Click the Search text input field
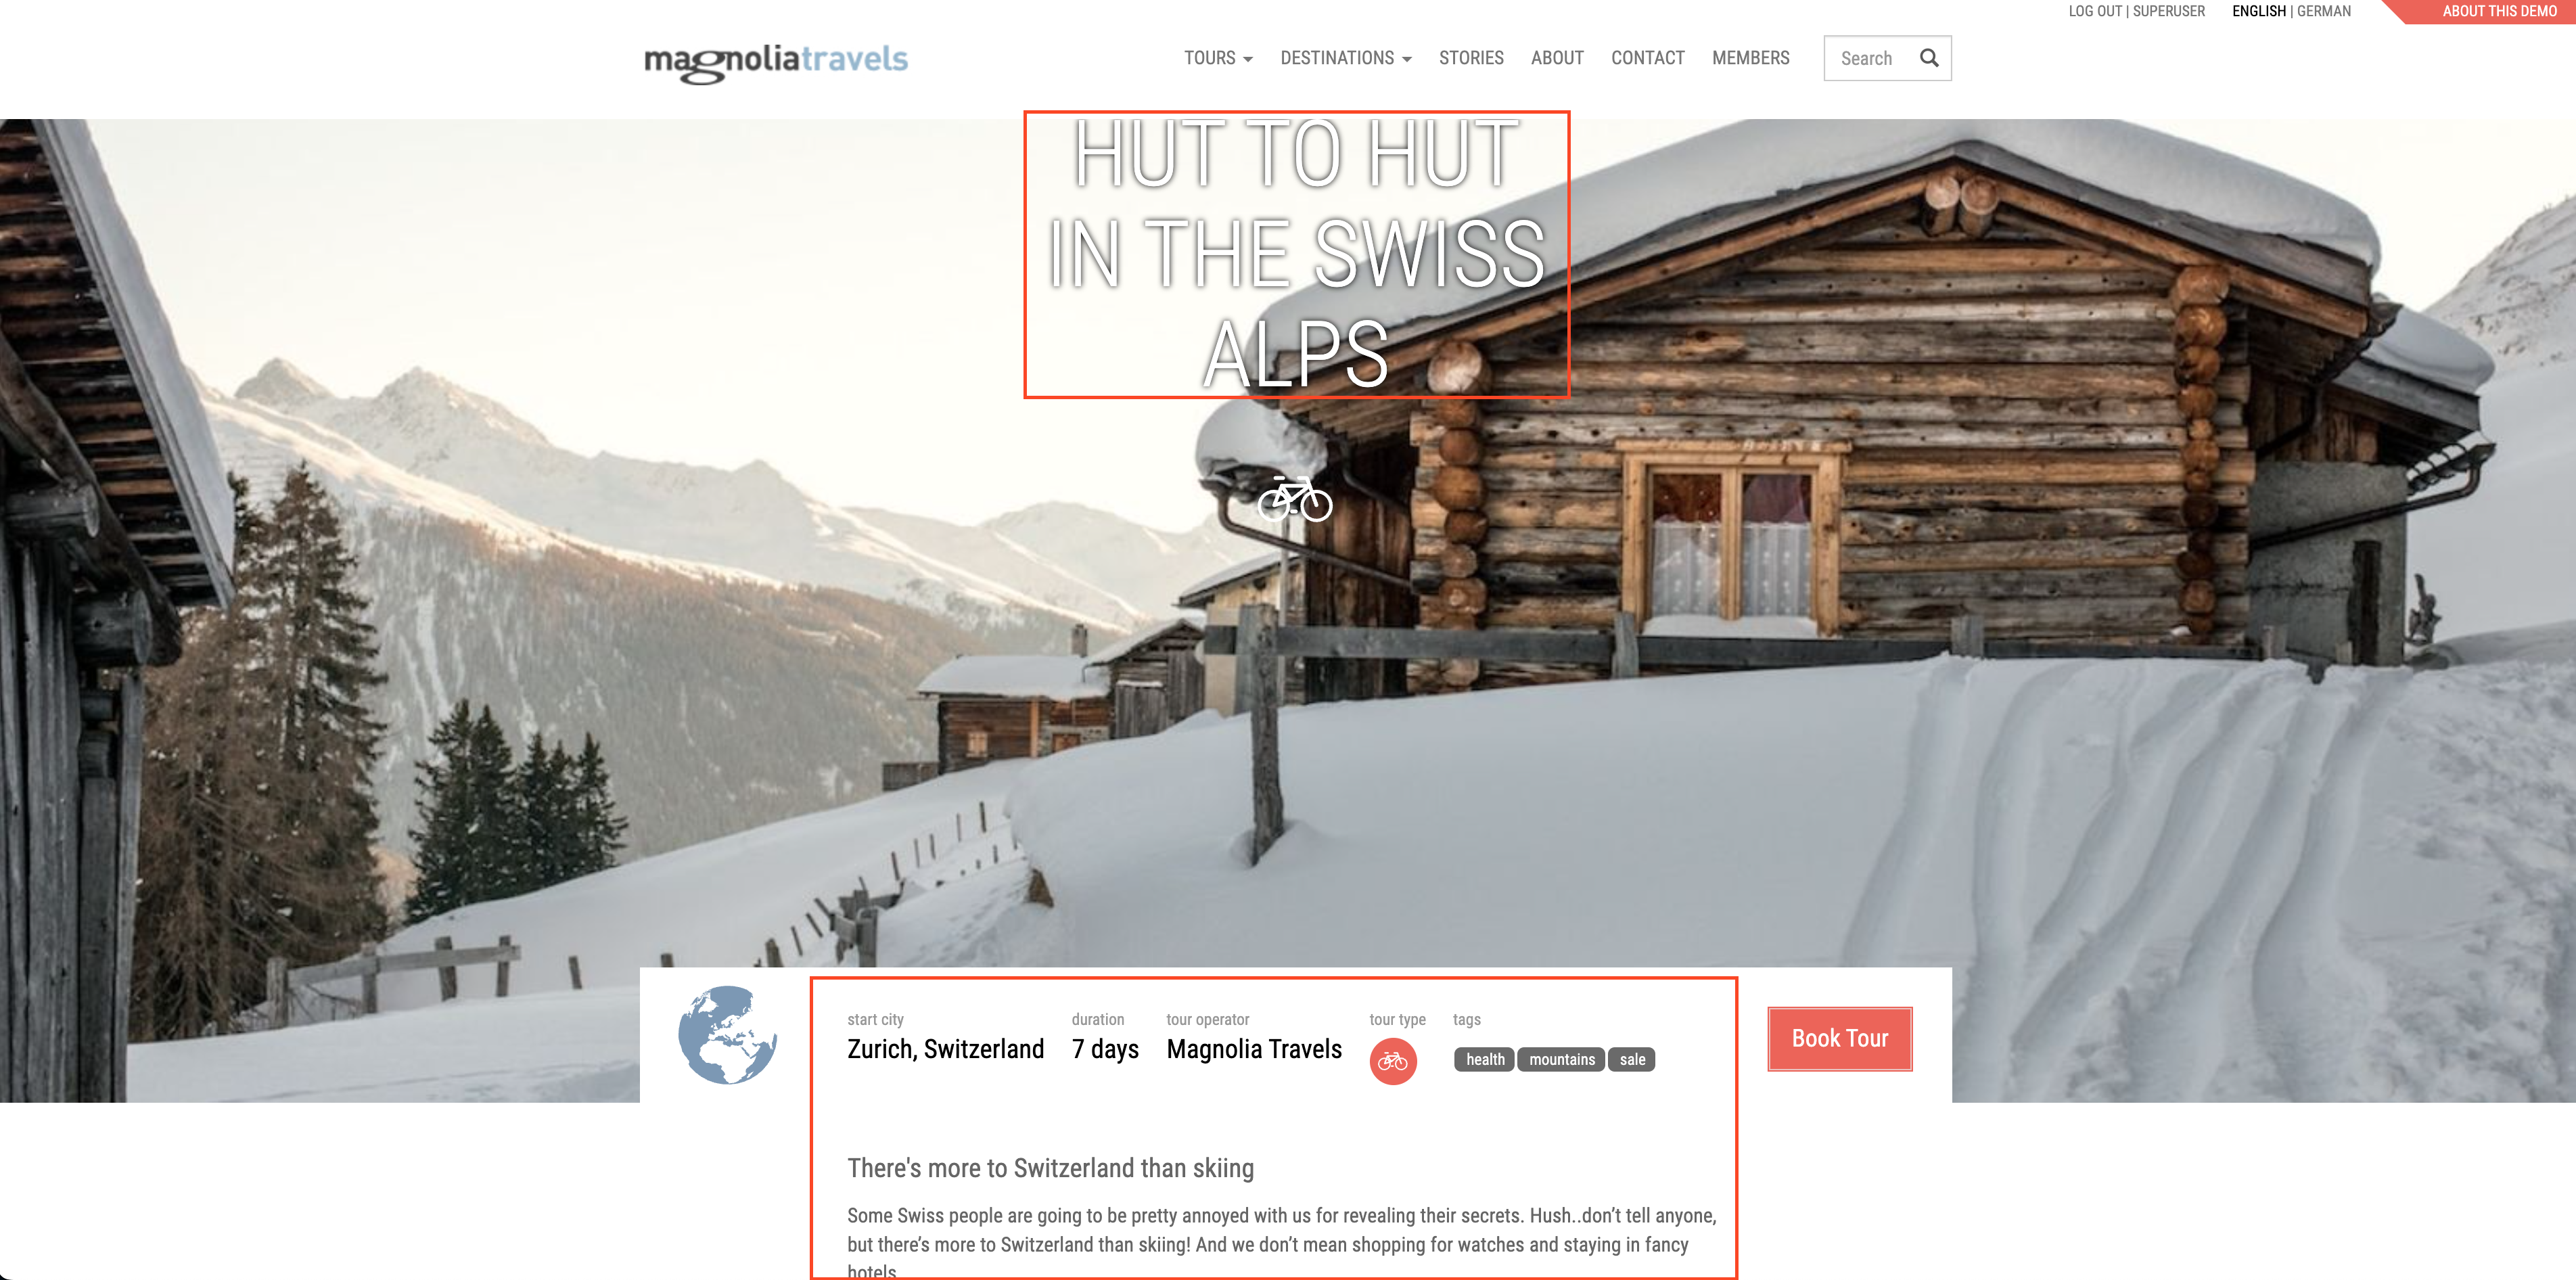The height and width of the screenshot is (1280, 2576). [x=1873, y=58]
